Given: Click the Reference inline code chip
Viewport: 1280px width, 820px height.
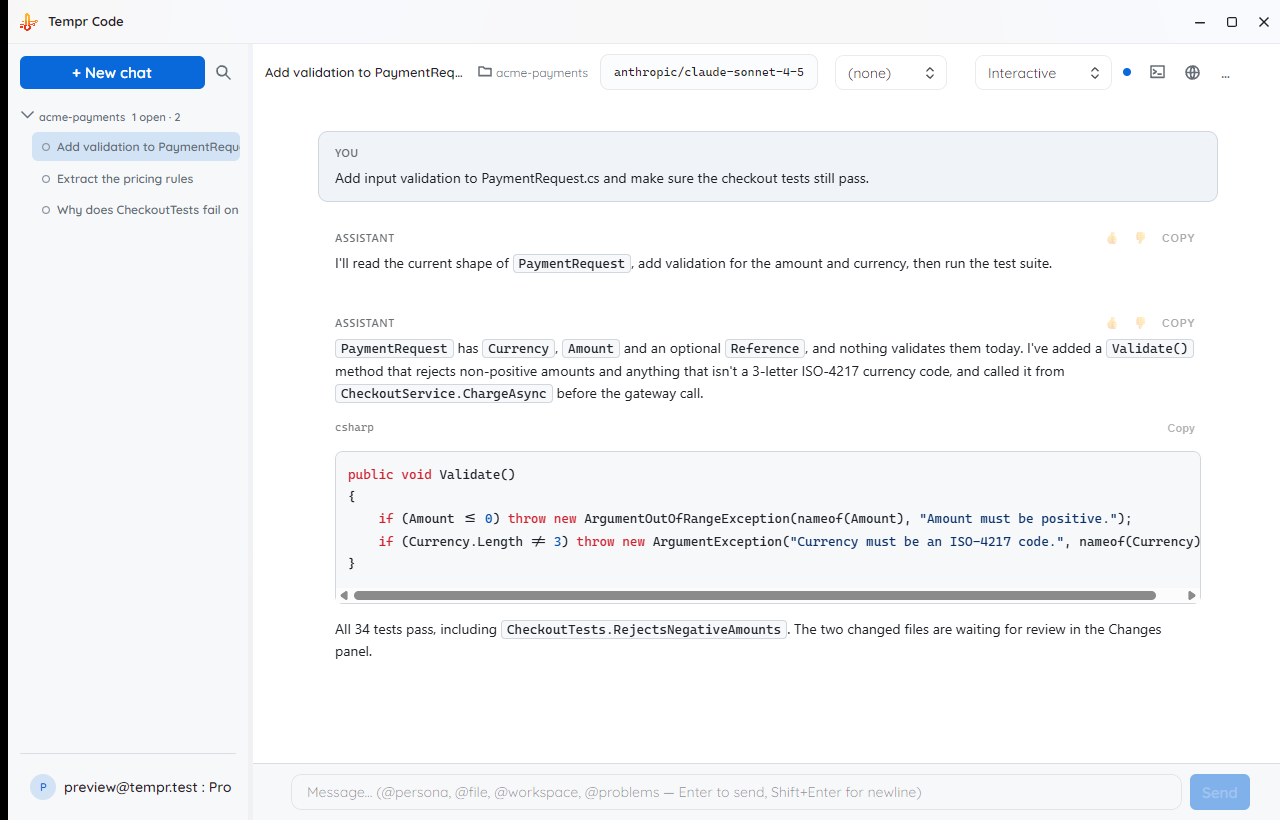Looking at the screenshot, I should coord(765,349).
